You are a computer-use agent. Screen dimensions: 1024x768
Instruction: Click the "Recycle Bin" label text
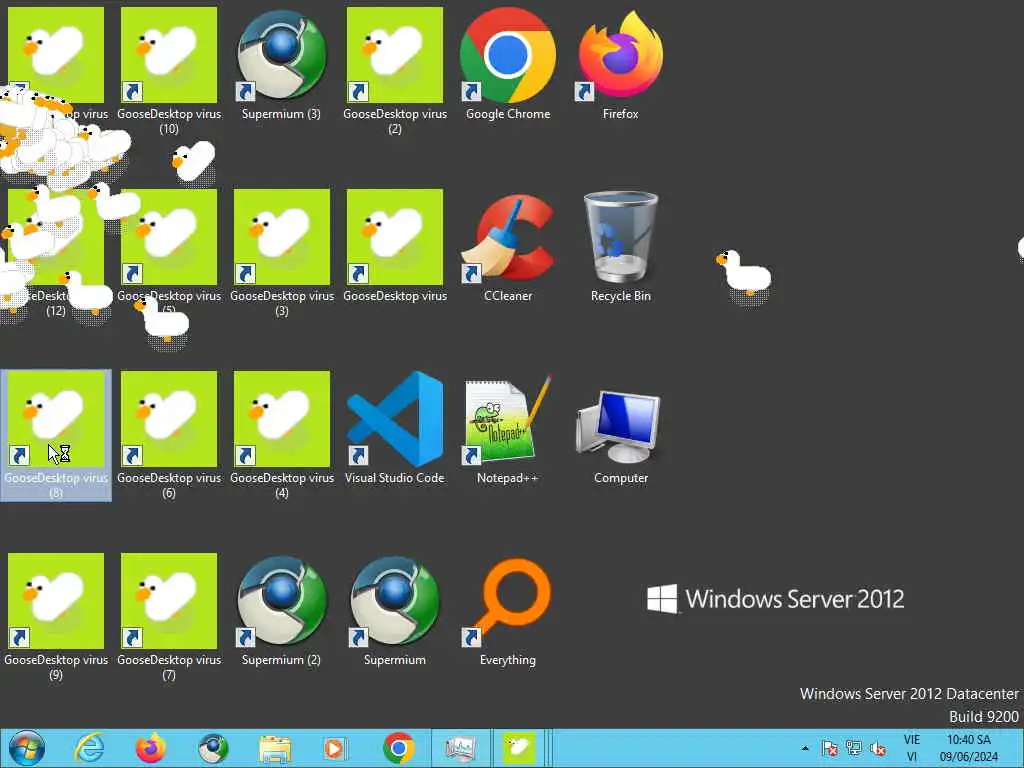pyautogui.click(x=620, y=296)
